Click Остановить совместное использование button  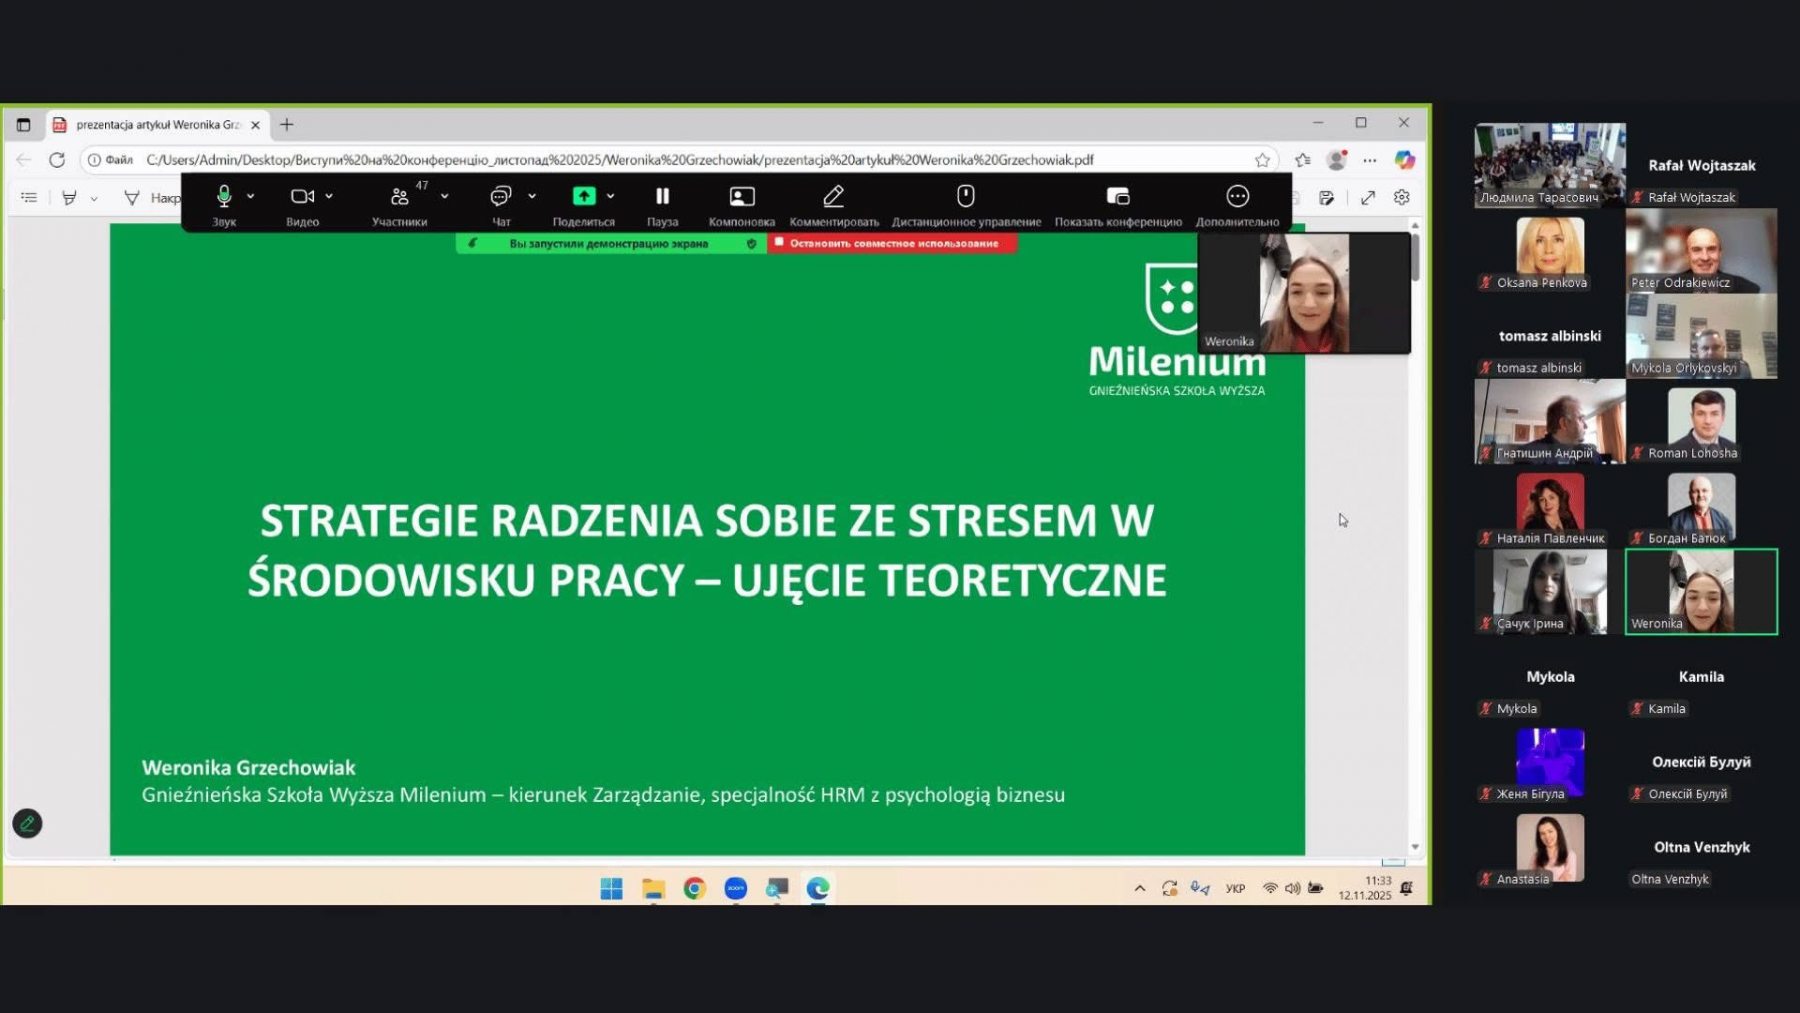[892, 243]
